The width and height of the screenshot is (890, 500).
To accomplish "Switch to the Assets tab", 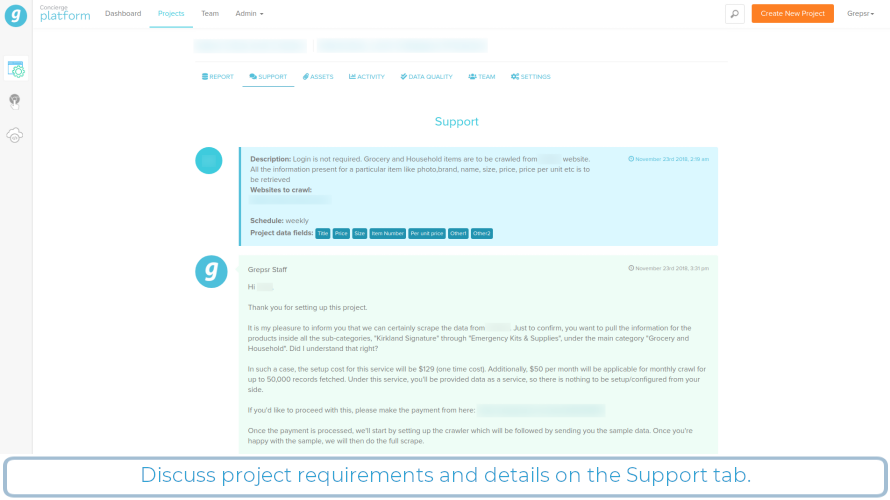I will tap(318, 77).
